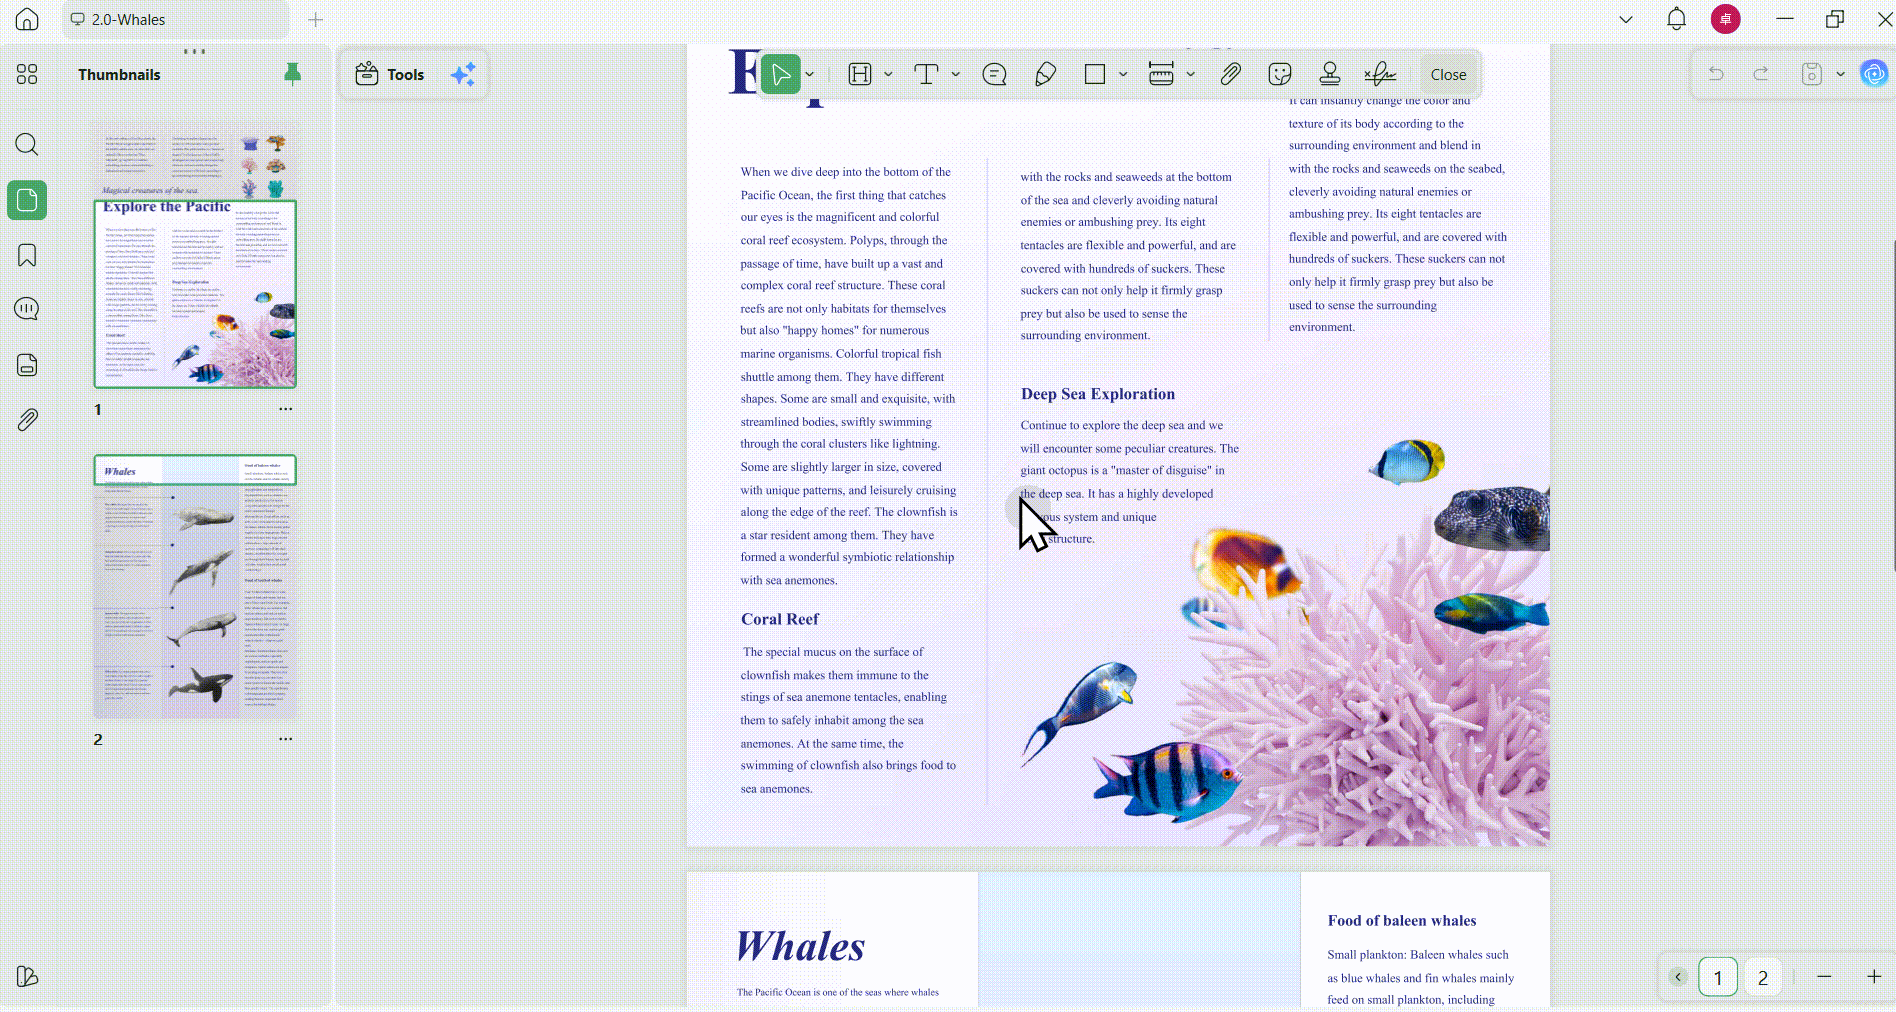Zoom out with minus button
This screenshot has width=1896, height=1012.
(1824, 977)
